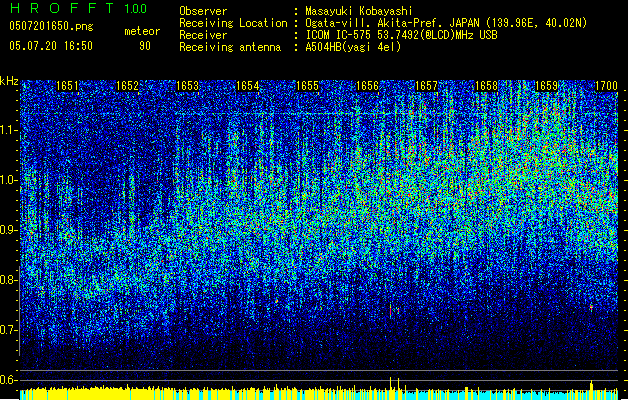Screen dimensions: 629x400
Task: Click the 'Observer' field label
Action: pyautogui.click(x=203, y=11)
